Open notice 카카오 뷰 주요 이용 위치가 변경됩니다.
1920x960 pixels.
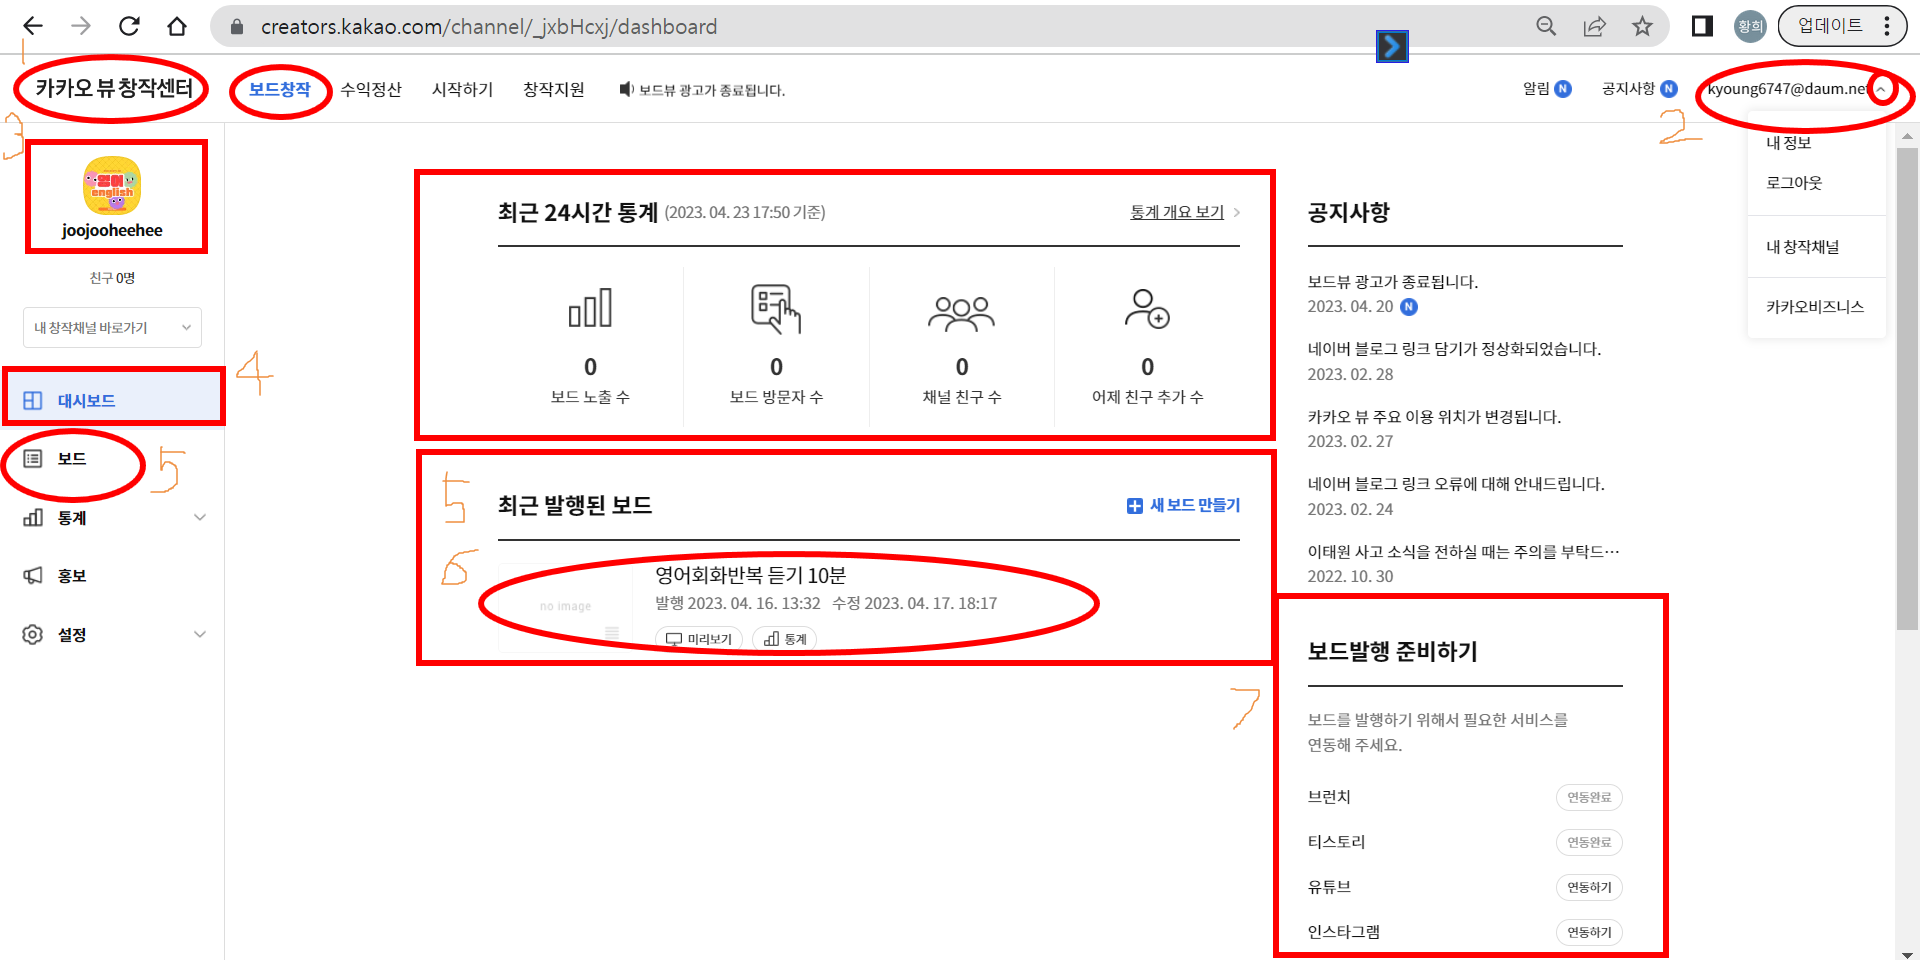click(1434, 417)
